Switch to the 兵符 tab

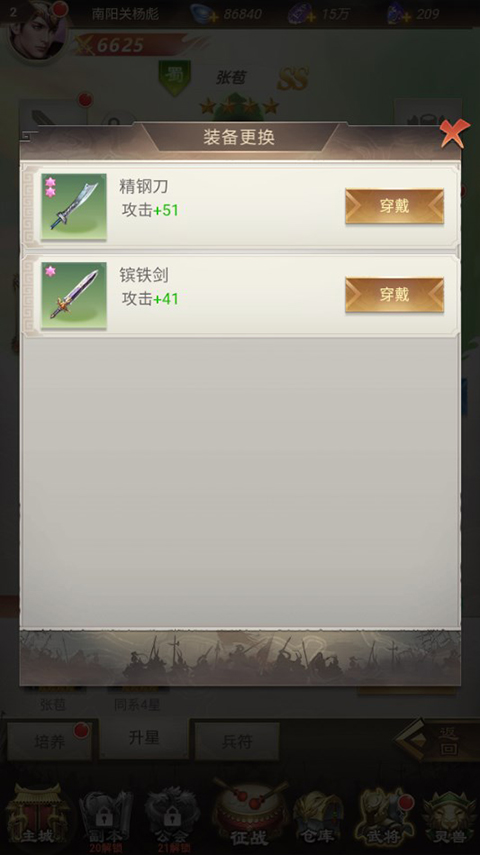point(237,741)
